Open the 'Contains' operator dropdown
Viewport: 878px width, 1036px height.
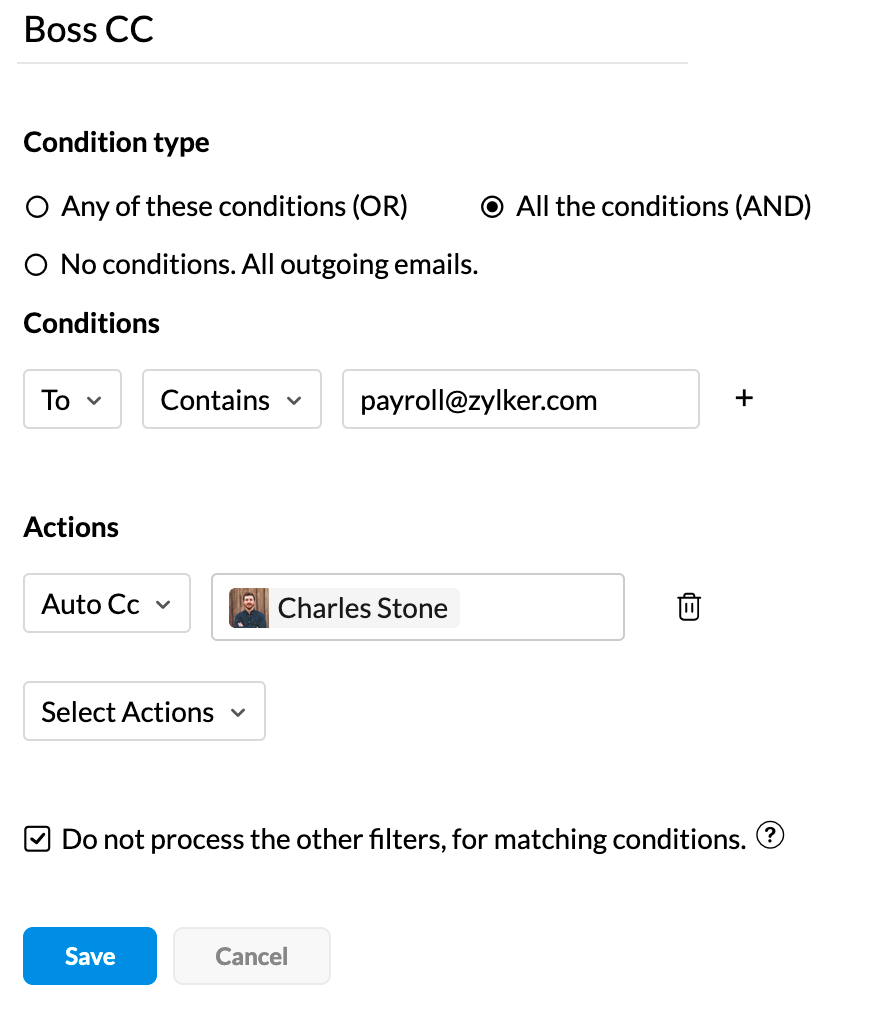point(231,399)
